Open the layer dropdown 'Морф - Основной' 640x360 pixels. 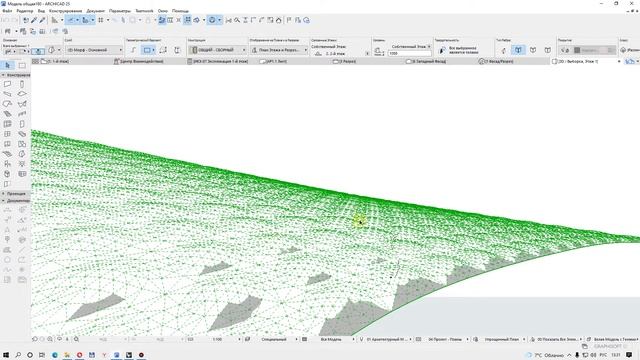(x=94, y=50)
